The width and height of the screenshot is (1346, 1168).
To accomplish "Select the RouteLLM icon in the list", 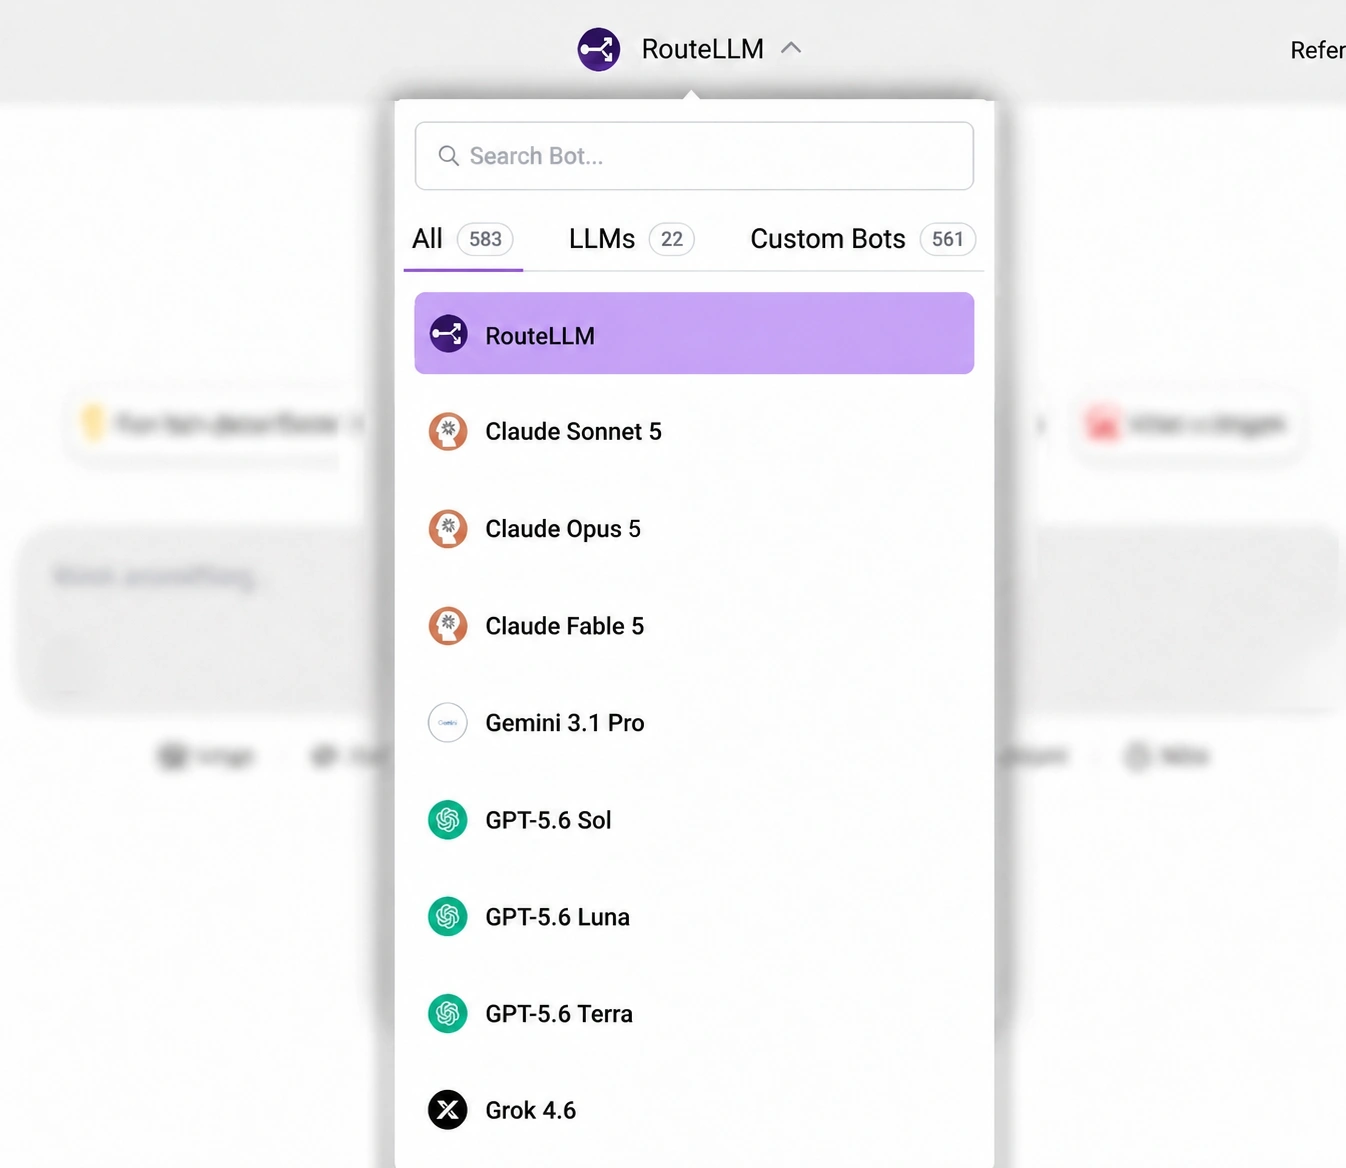I will coord(448,334).
